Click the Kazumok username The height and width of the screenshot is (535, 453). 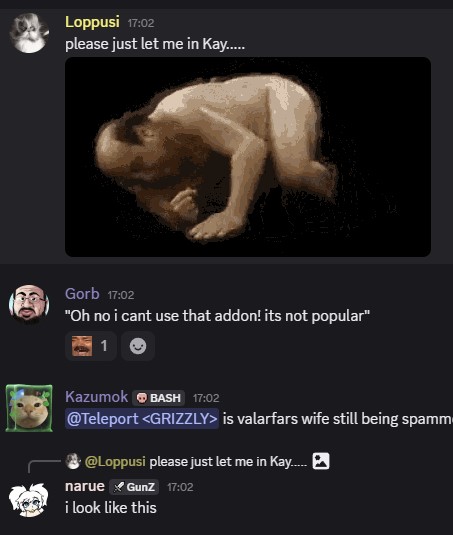[x=97, y=397]
